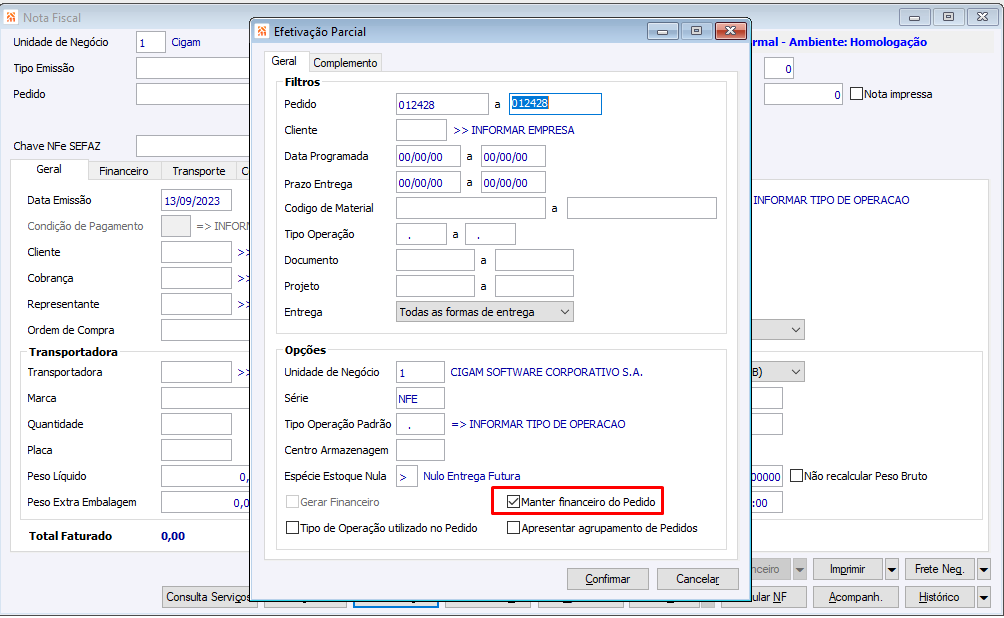This screenshot has width=1004, height=618.
Task: Open the grey combo box beside Ordem de Compra
Action: pos(777,330)
